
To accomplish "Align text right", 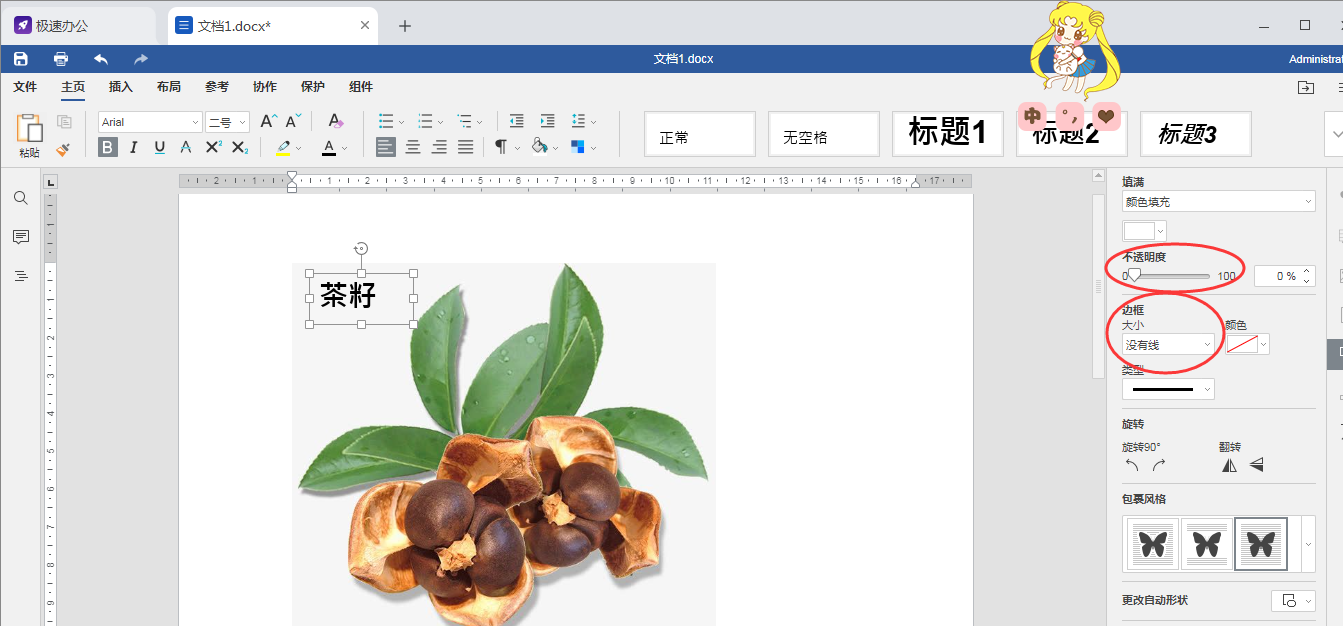I will point(439,147).
